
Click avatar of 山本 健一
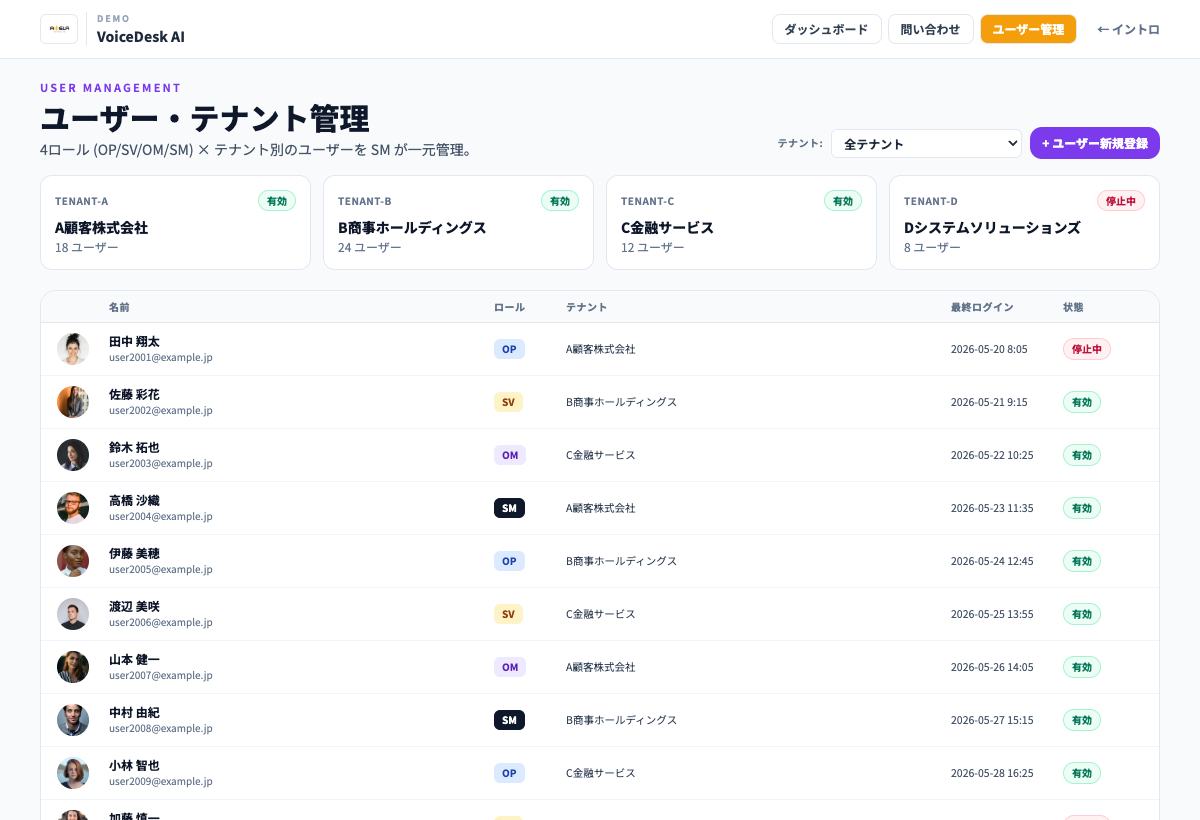pyautogui.click(x=73, y=667)
